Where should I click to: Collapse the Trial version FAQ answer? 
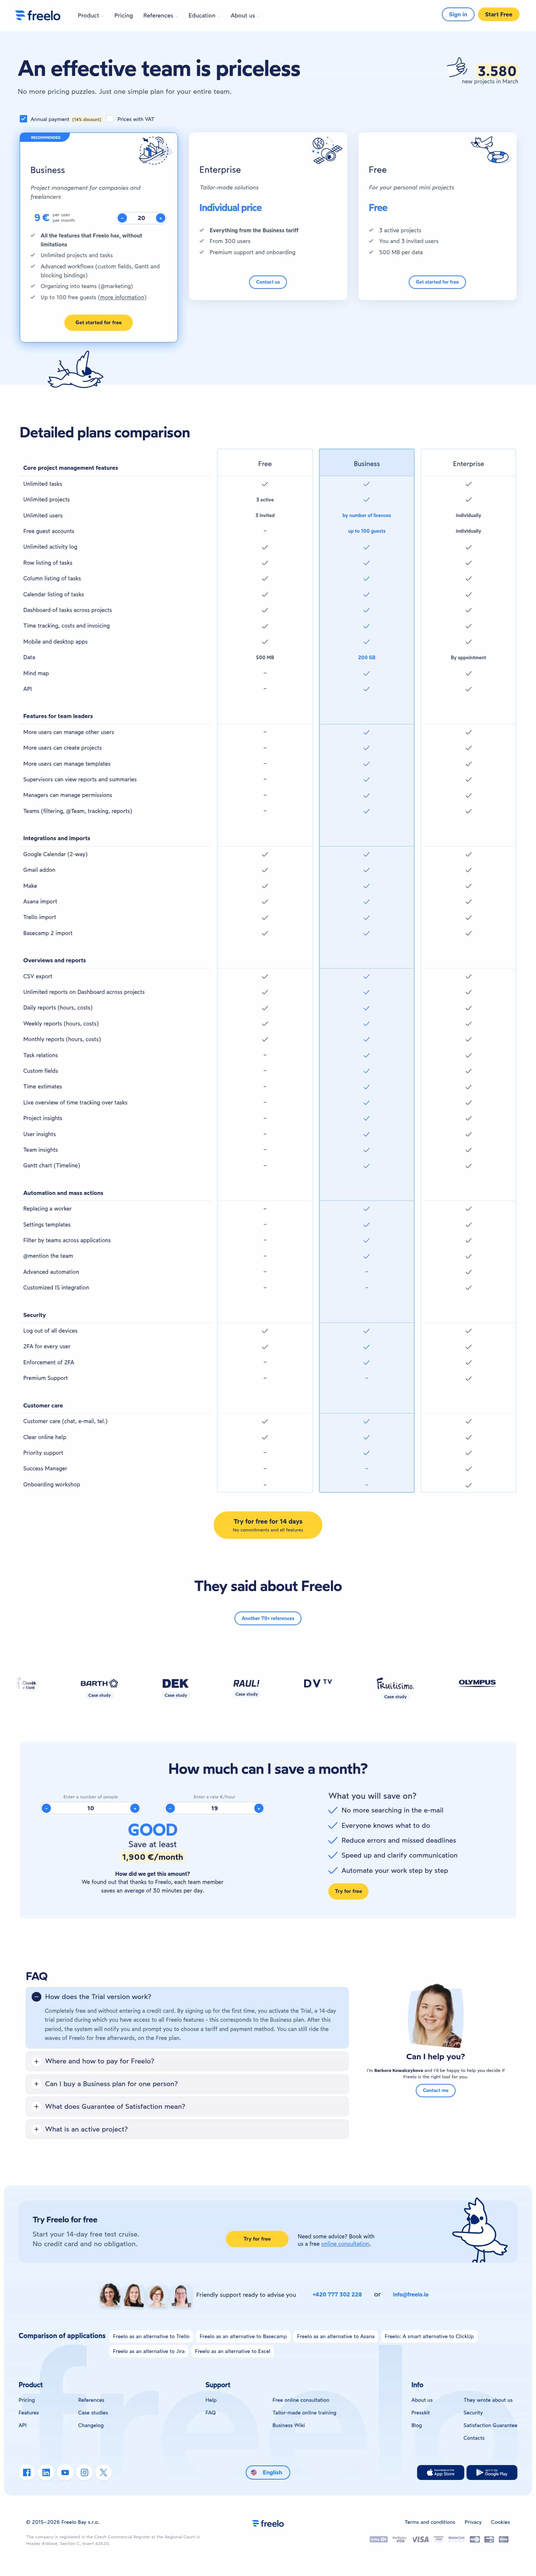(37, 1996)
